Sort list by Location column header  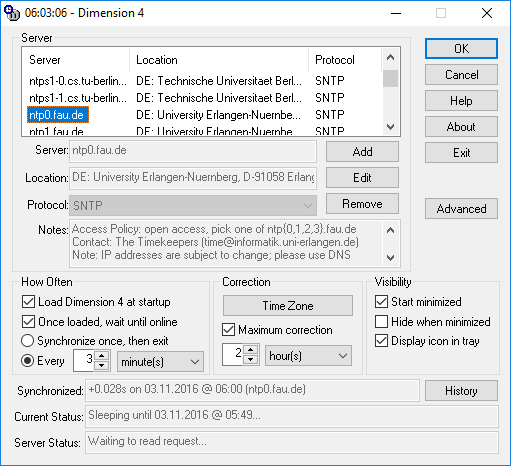tap(219, 60)
